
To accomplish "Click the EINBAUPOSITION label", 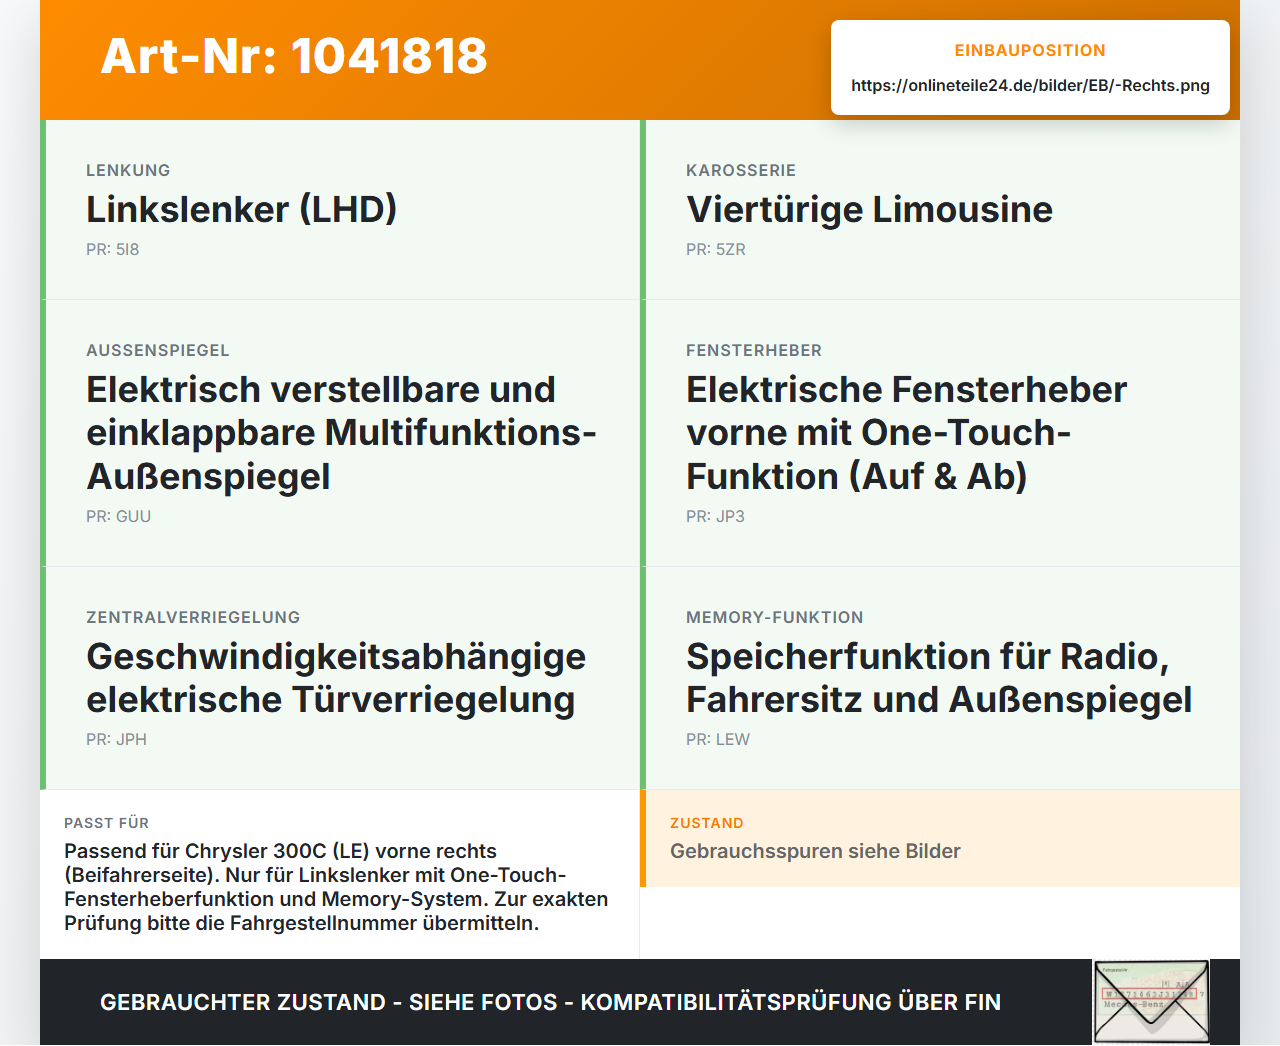I will point(1030,50).
